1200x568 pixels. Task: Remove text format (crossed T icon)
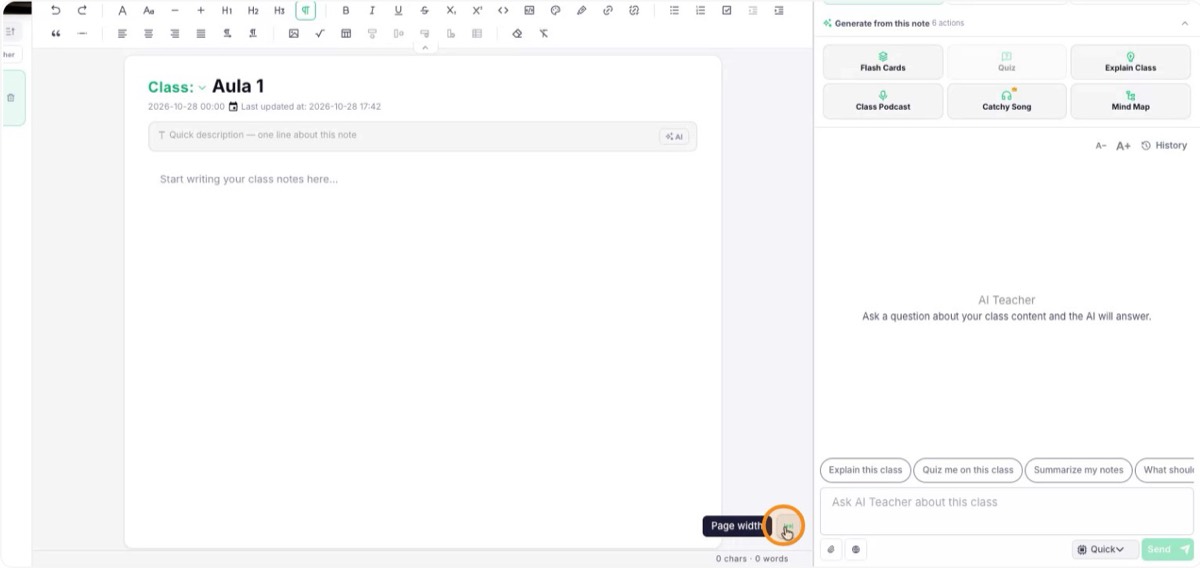tap(543, 33)
